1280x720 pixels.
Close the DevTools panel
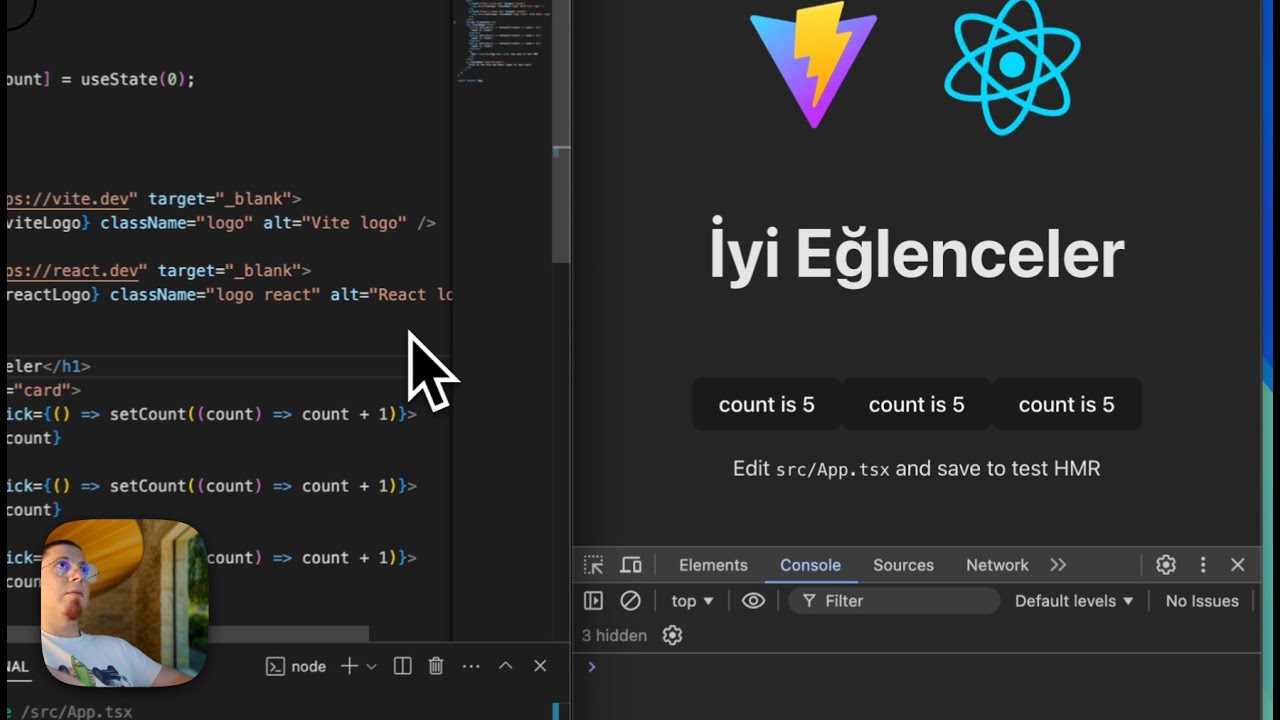tap(1238, 565)
